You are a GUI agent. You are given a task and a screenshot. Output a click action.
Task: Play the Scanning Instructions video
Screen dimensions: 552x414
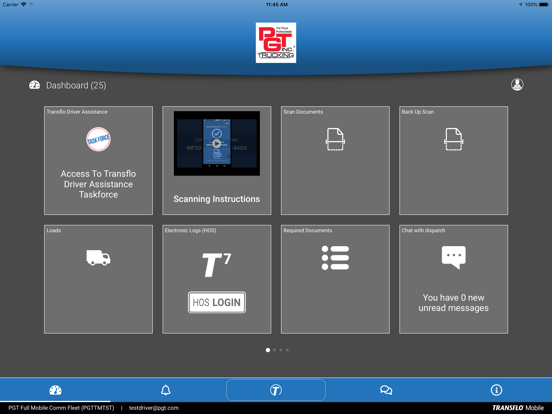(217, 143)
